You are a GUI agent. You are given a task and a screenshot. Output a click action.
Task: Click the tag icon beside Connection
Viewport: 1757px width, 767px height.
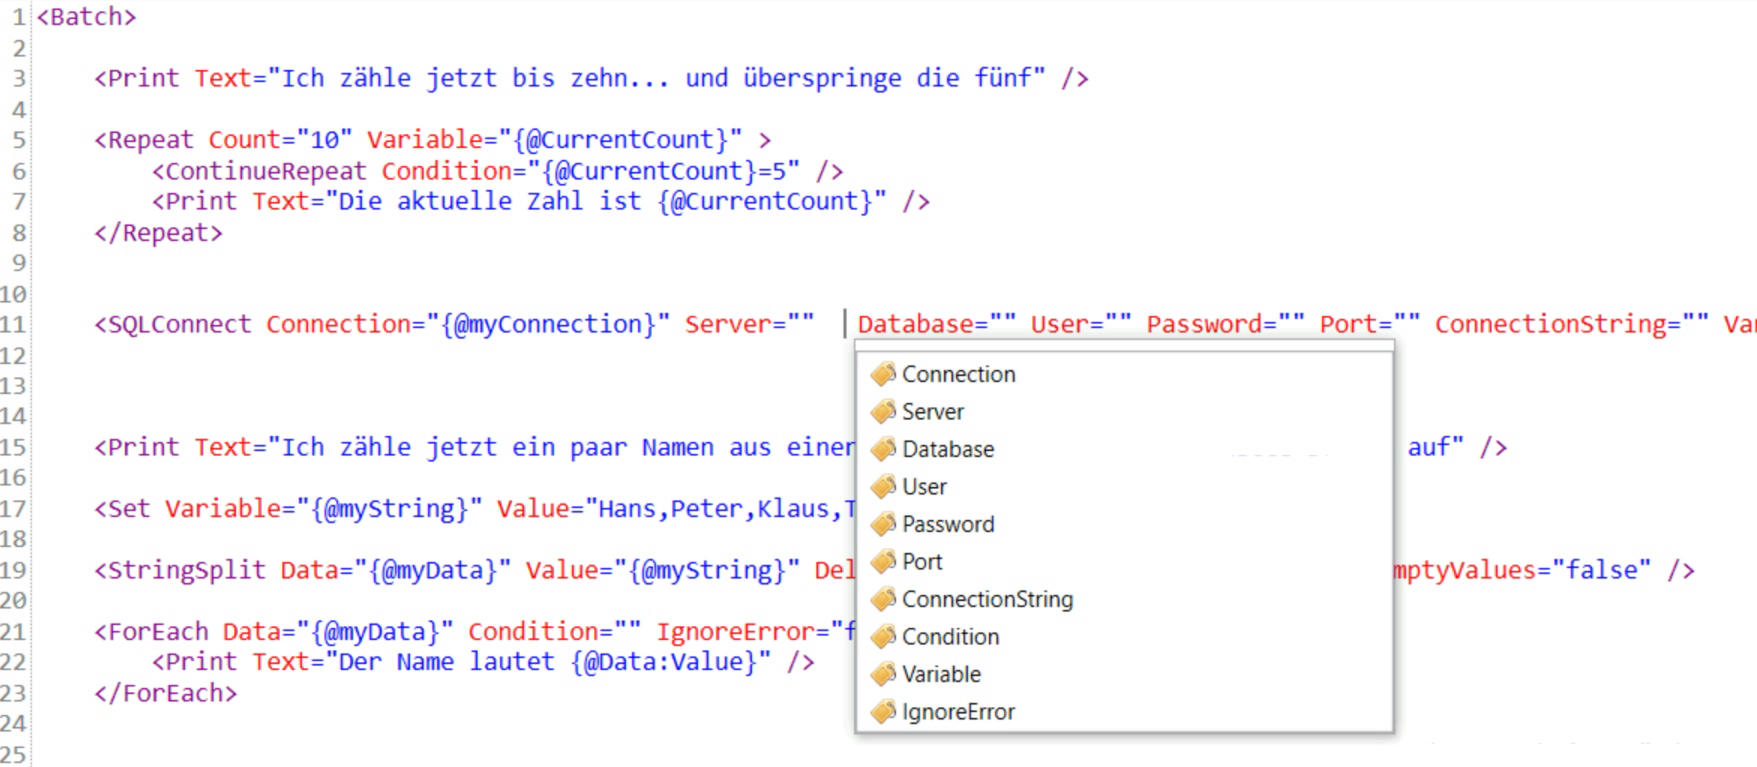(x=883, y=374)
